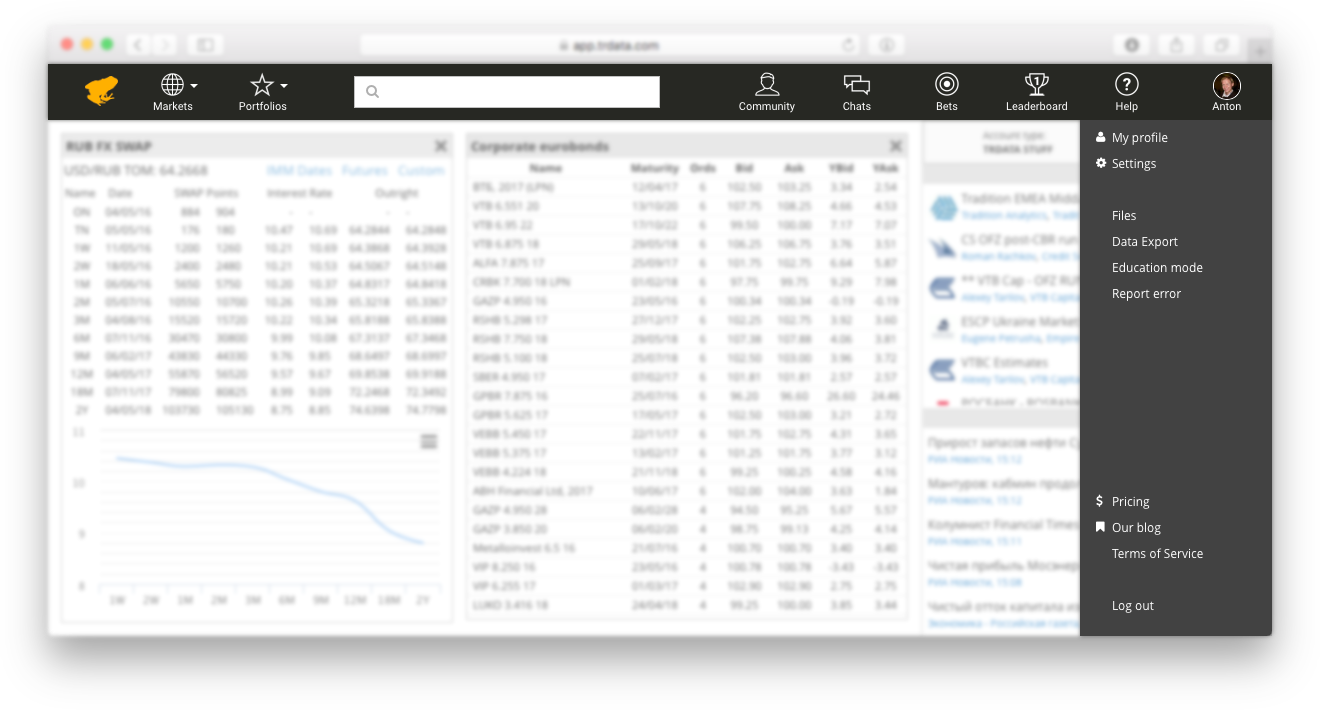Switch to Futures view
The image size is (1320, 710).
365,171
